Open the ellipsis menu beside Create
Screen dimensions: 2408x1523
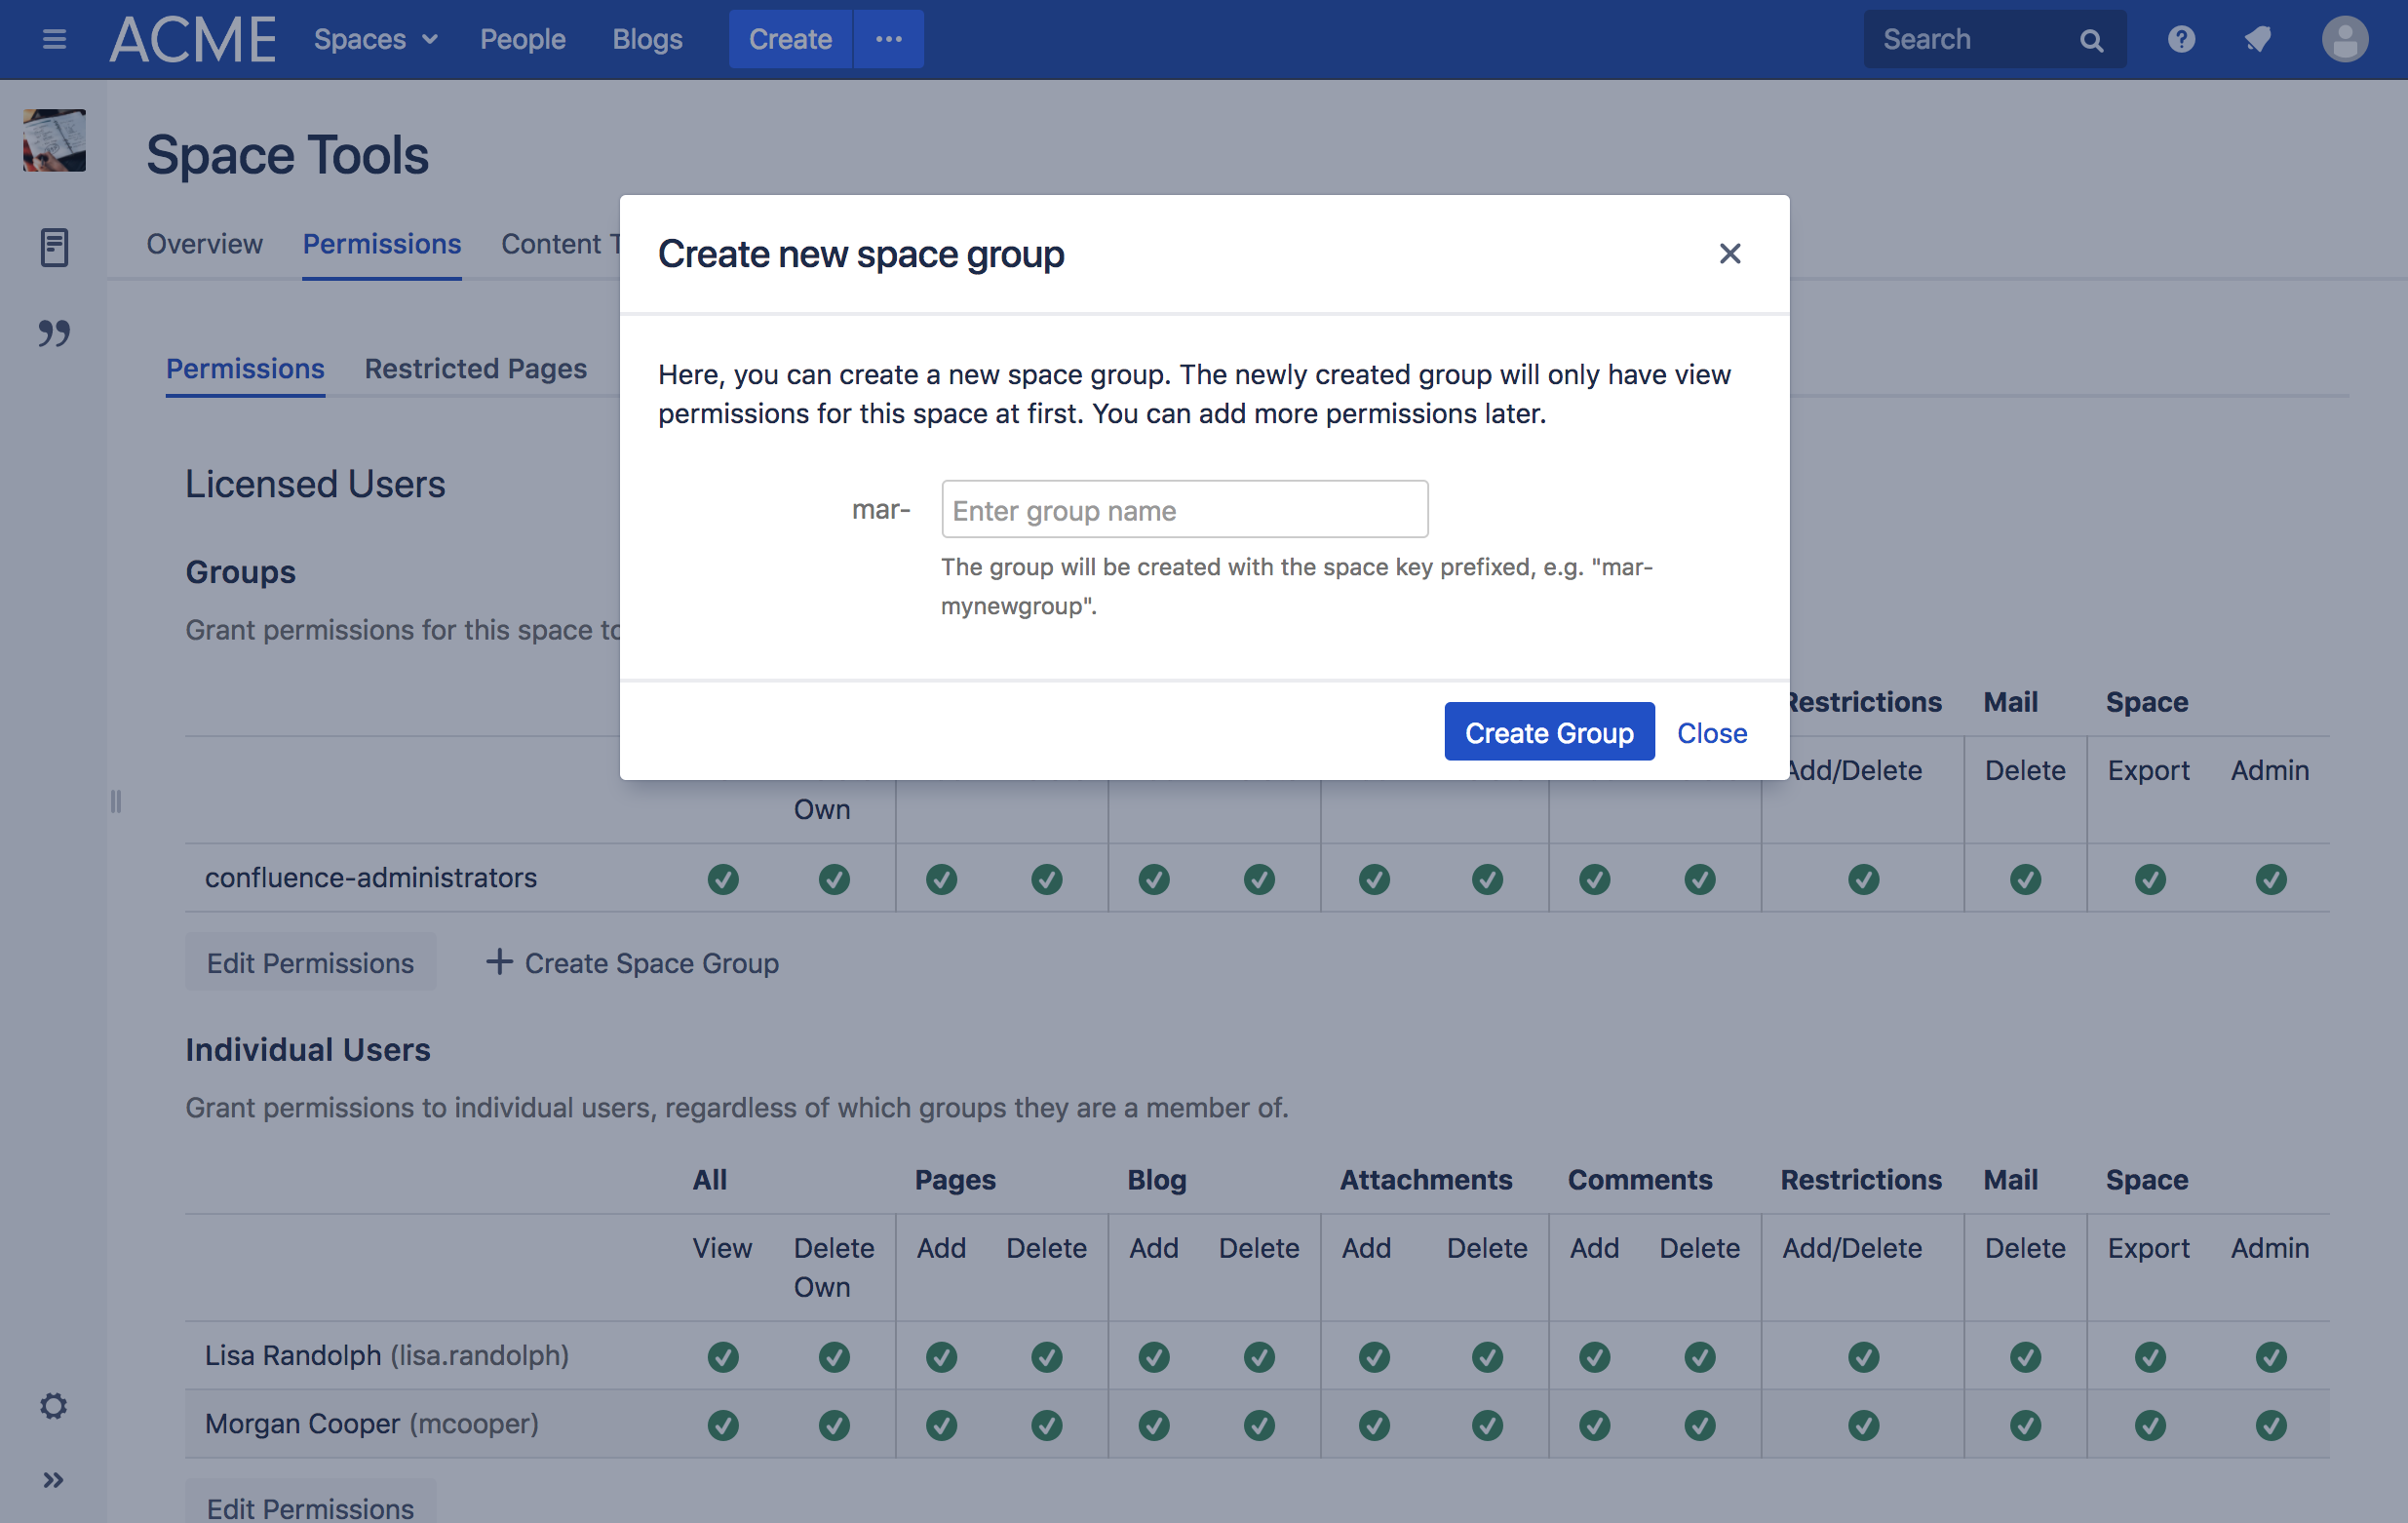pos(888,39)
